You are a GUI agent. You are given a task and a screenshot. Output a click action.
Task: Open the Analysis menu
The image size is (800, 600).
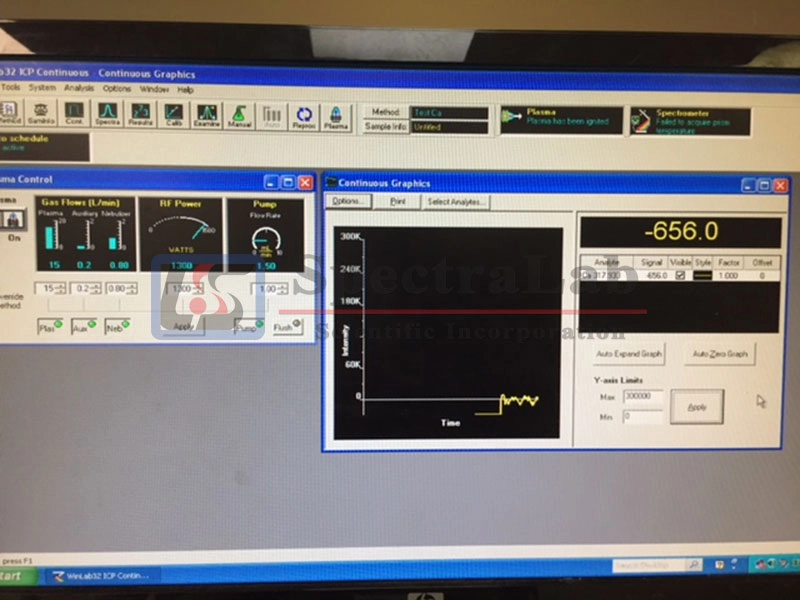79,89
